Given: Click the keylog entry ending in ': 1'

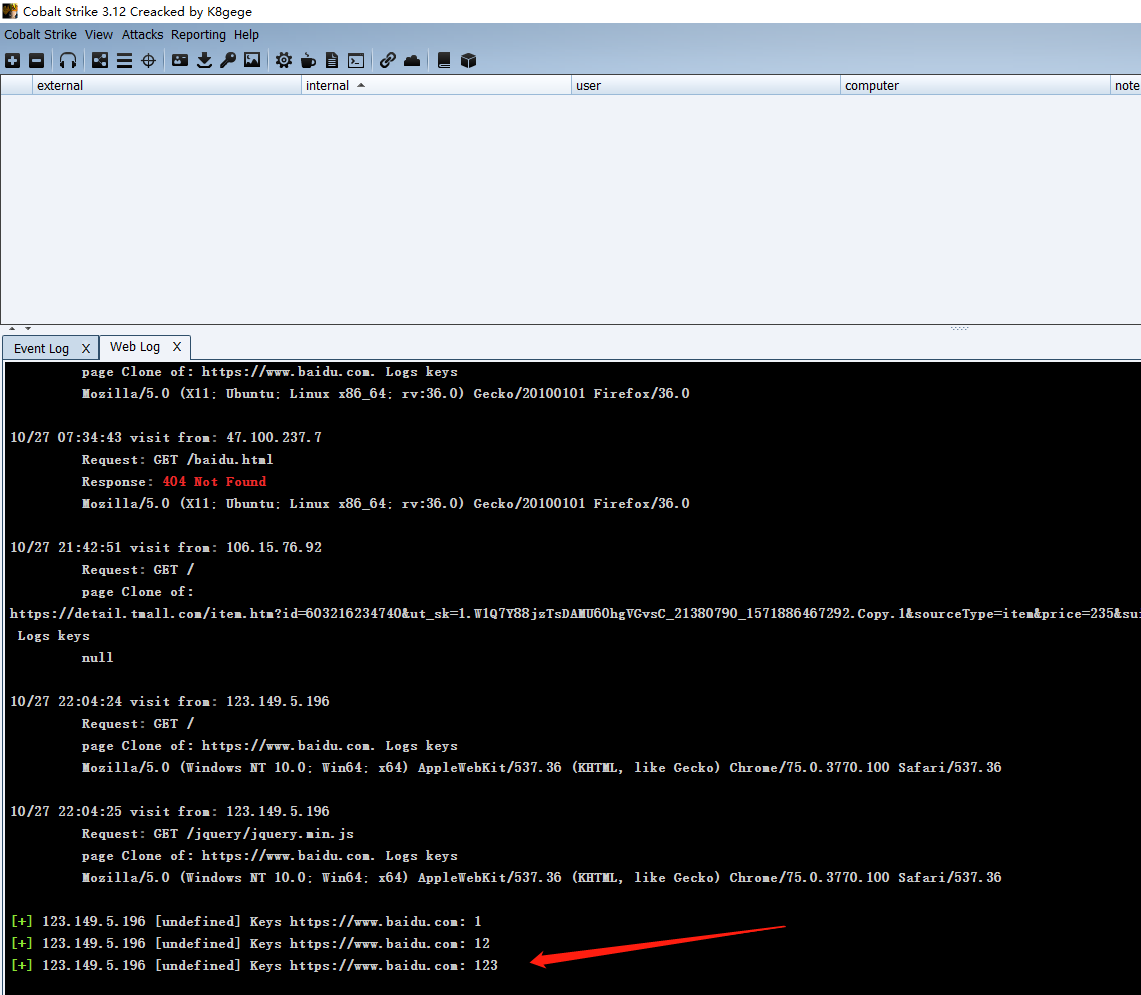Looking at the screenshot, I should [x=246, y=921].
